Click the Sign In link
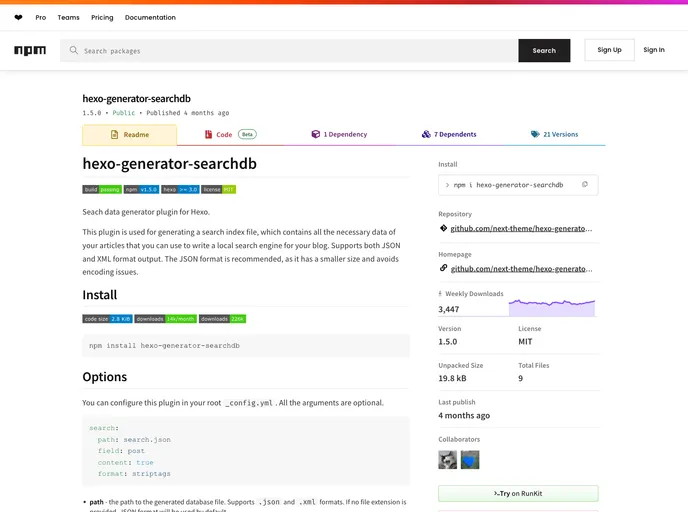Screen dimensions: 688x512 click(x=654, y=50)
